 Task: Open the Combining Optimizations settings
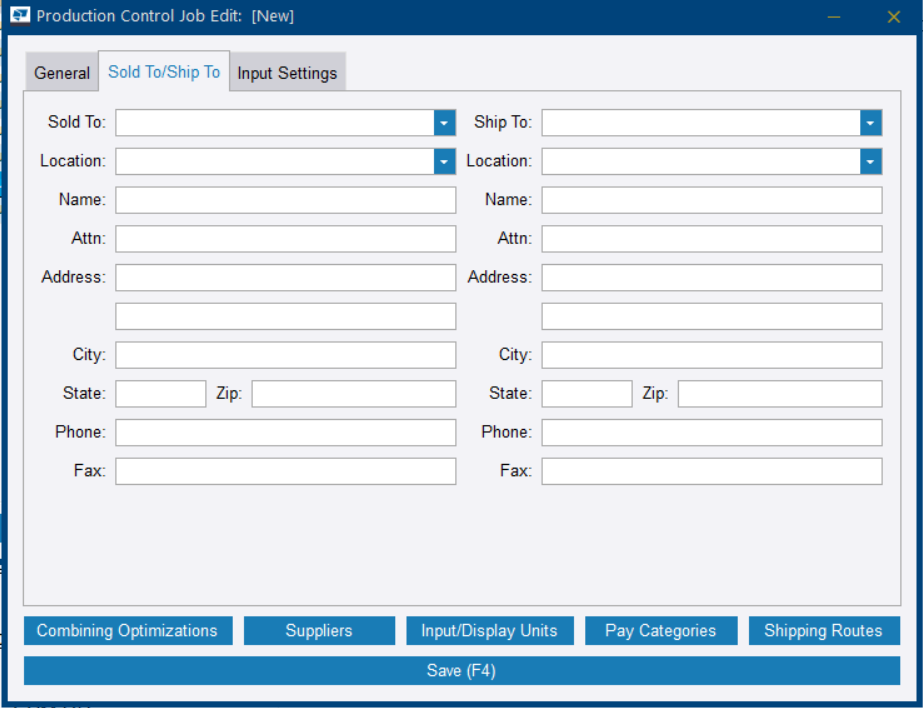pyautogui.click(x=127, y=630)
